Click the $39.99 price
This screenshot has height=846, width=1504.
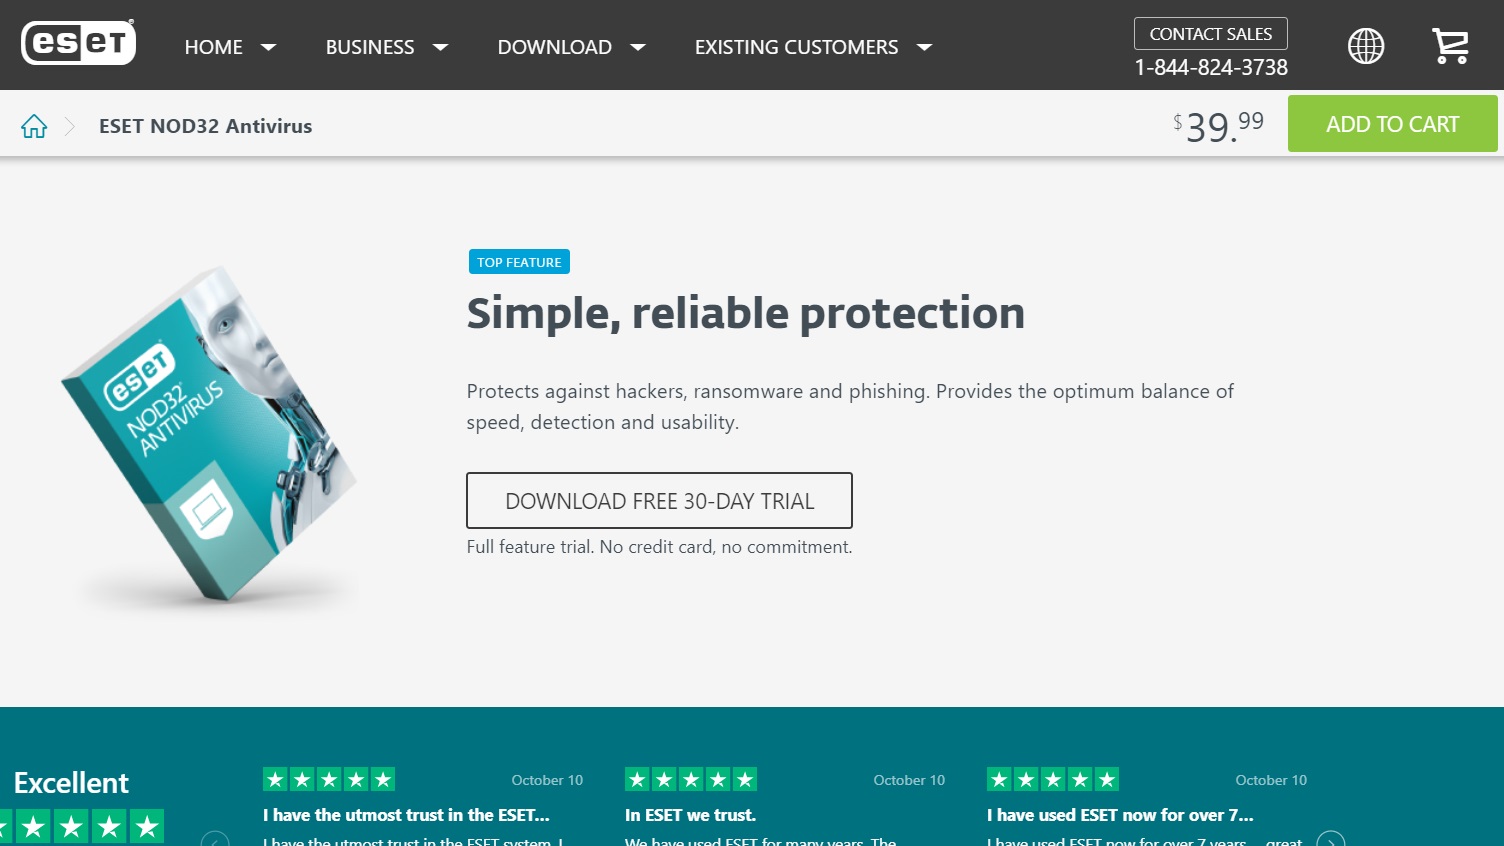click(1218, 126)
